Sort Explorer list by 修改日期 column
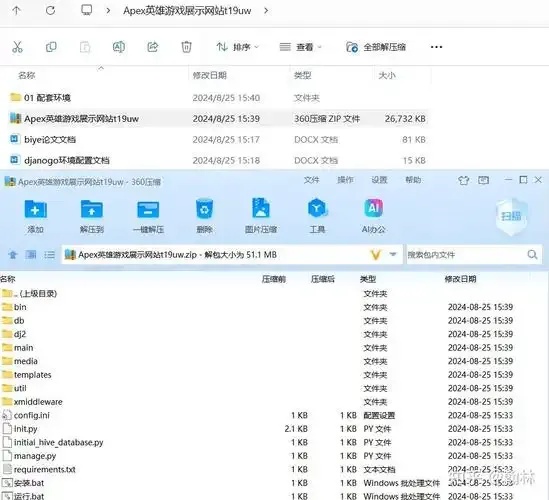Viewport: 549px width, 500px height. [x=209, y=75]
